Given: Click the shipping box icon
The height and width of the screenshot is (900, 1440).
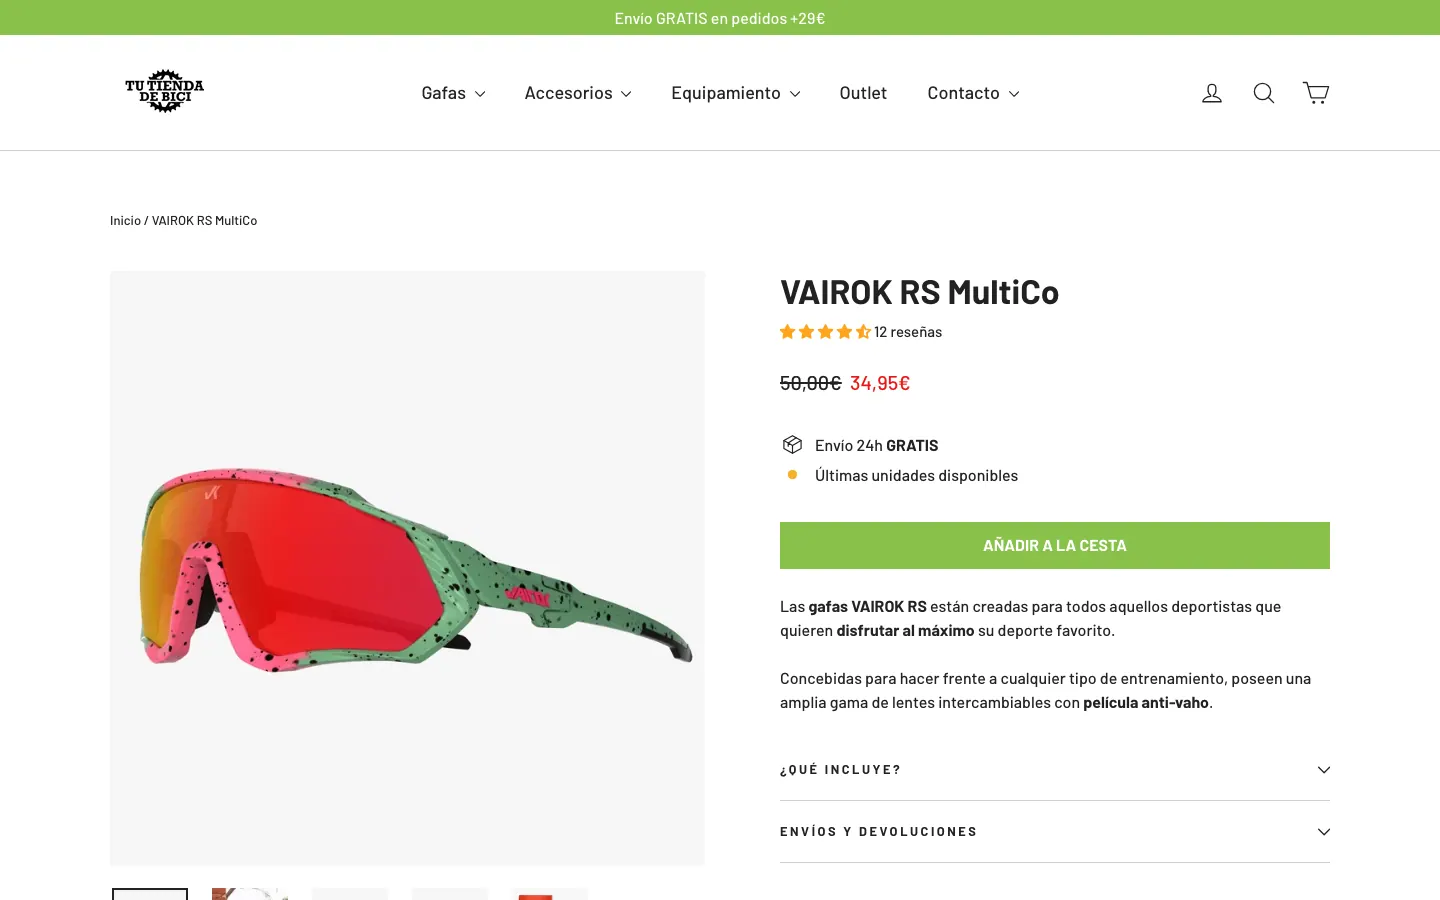Looking at the screenshot, I should (792, 445).
